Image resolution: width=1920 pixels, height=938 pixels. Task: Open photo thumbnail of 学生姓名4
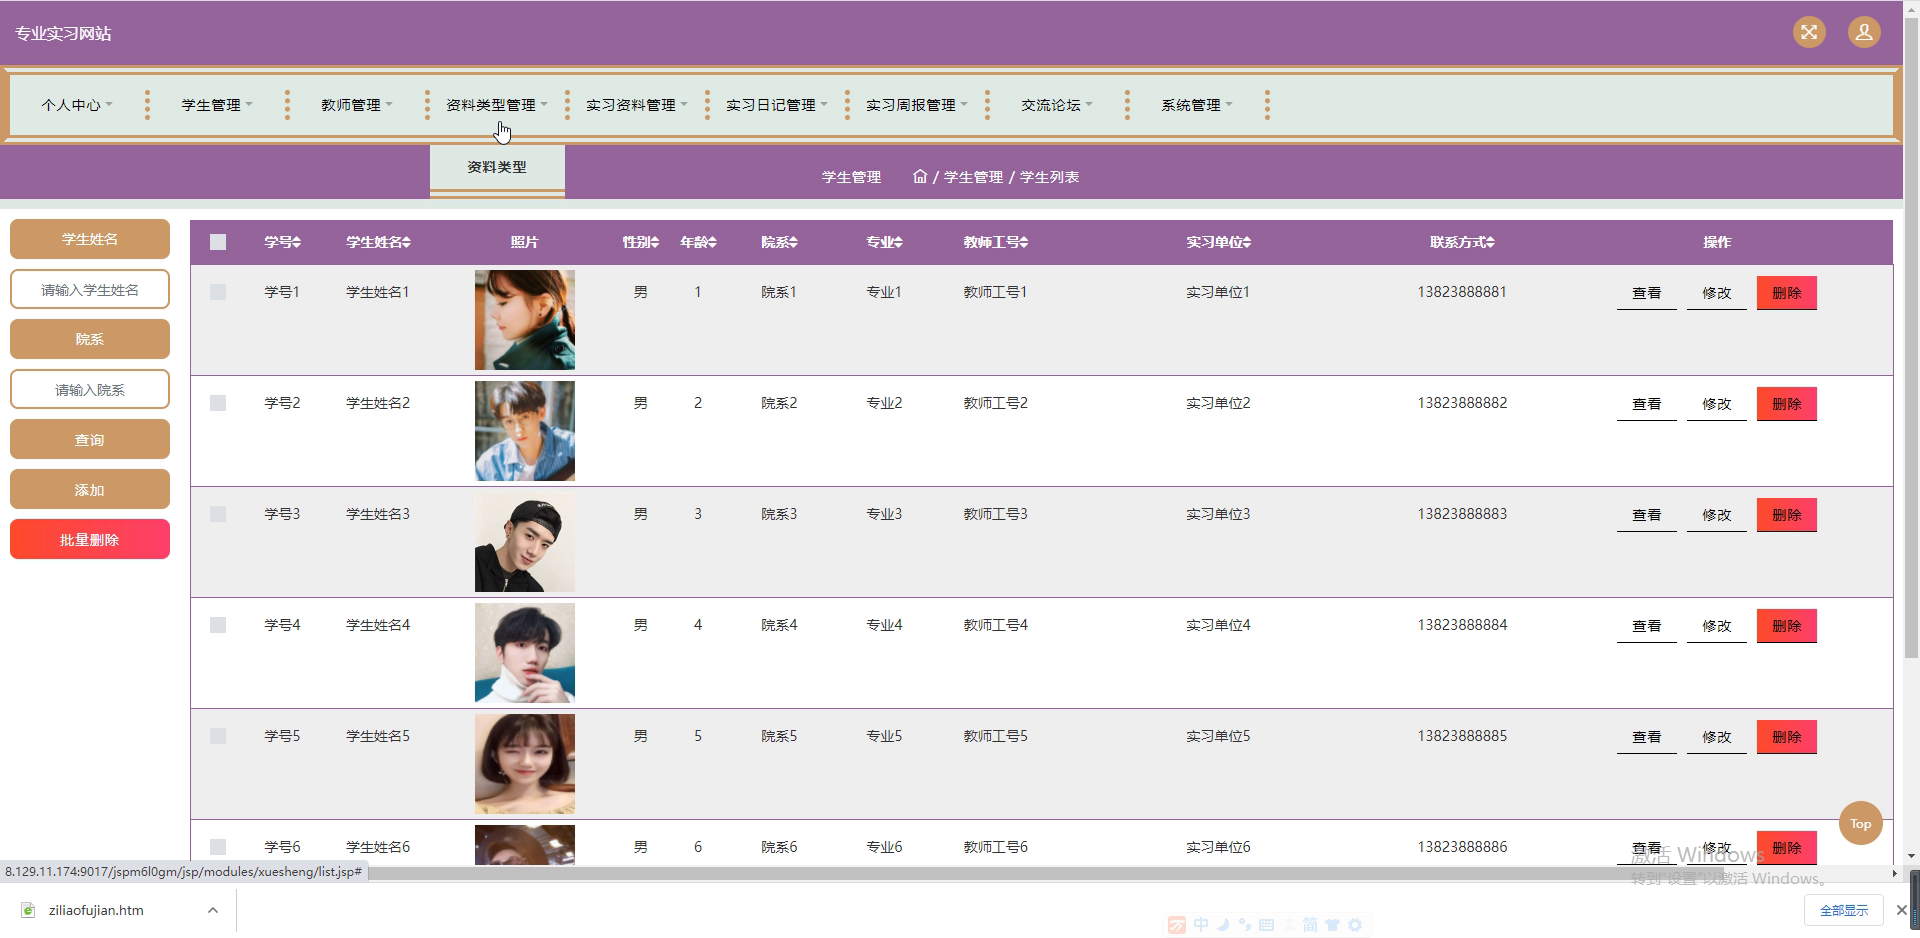tap(525, 653)
